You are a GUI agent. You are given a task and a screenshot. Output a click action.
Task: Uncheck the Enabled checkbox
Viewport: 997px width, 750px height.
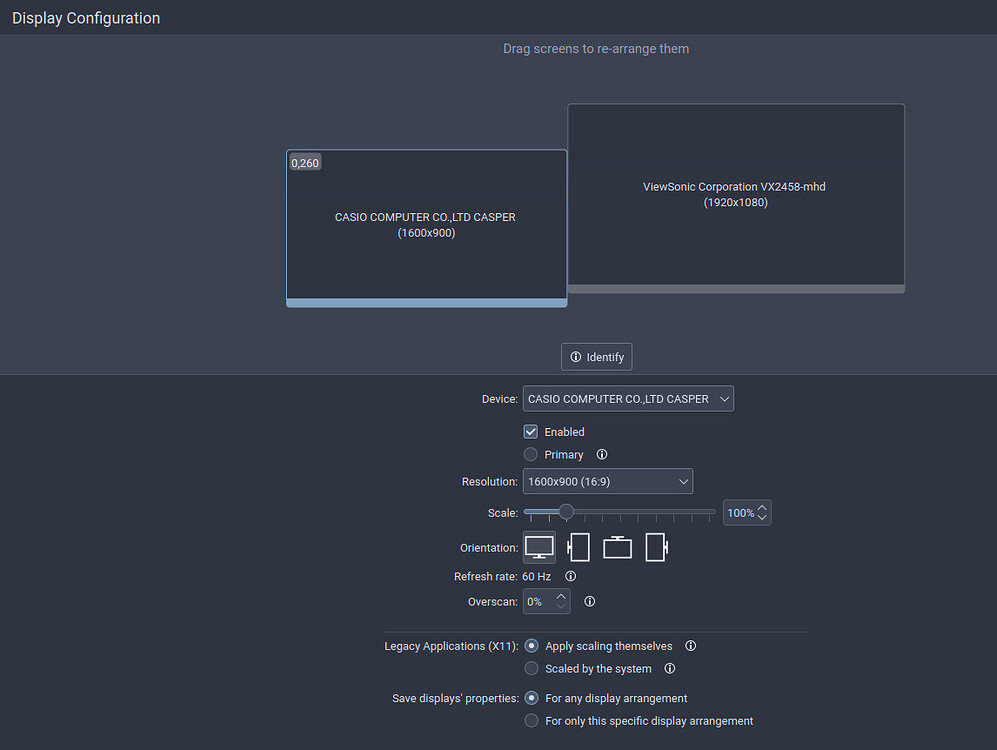tap(530, 431)
